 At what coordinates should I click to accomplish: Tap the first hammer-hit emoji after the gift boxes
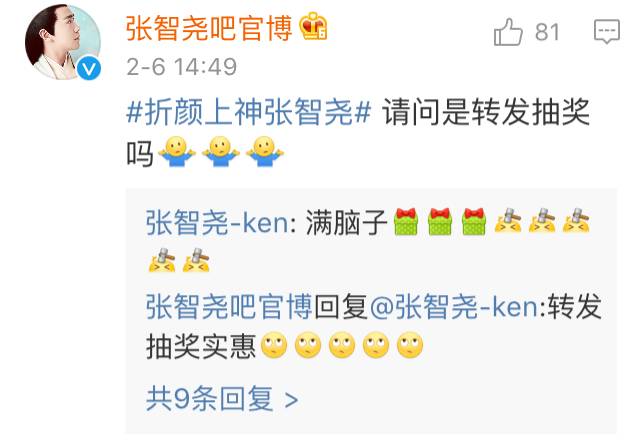(x=508, y=220)
